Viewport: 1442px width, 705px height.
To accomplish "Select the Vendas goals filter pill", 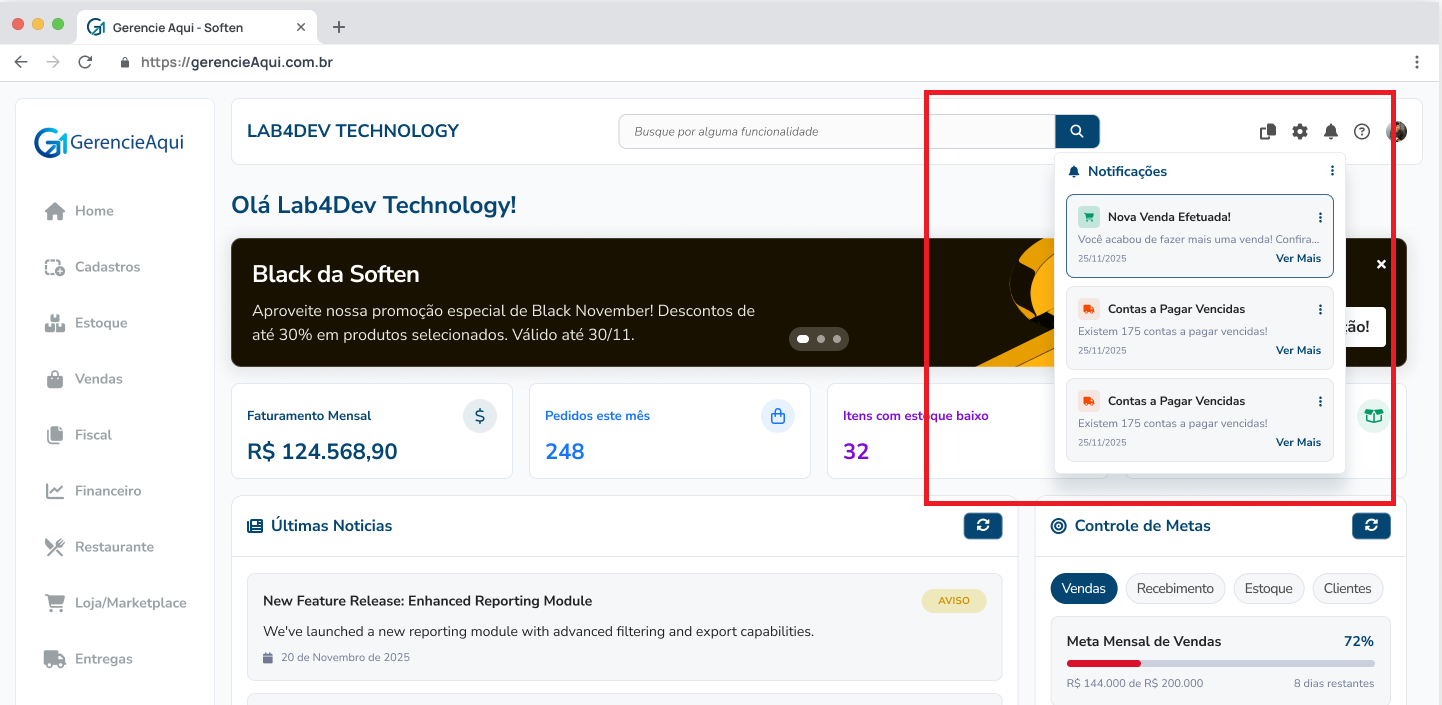I will [1083, 588].
